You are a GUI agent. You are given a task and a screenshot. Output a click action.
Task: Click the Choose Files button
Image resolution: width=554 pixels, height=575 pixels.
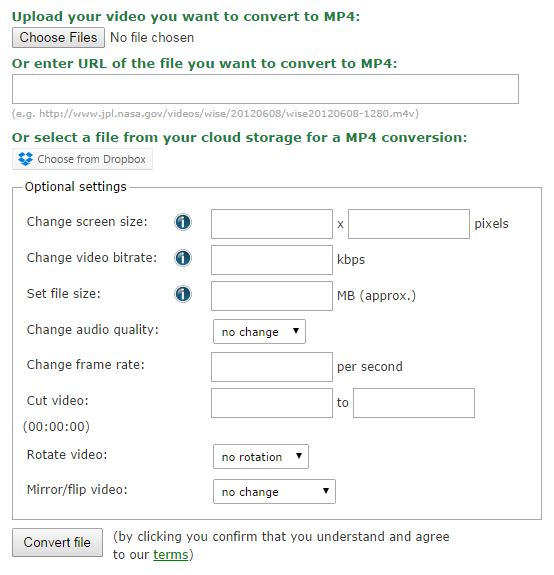coord(58,38)
